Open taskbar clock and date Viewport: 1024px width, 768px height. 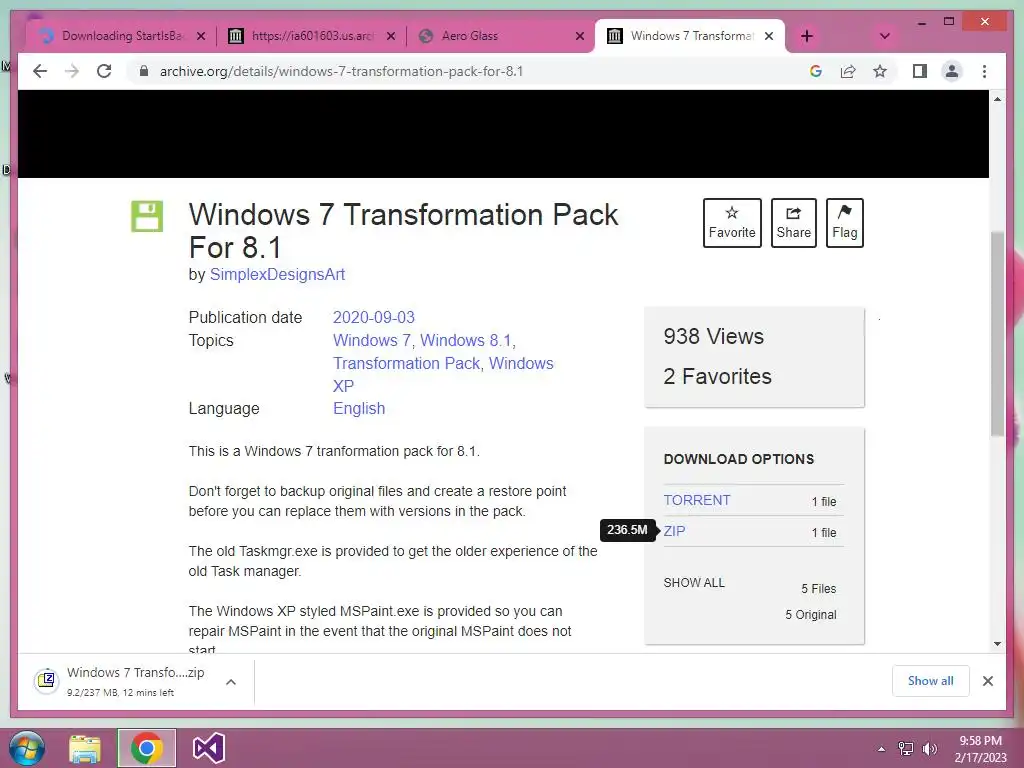click(981, 749)
